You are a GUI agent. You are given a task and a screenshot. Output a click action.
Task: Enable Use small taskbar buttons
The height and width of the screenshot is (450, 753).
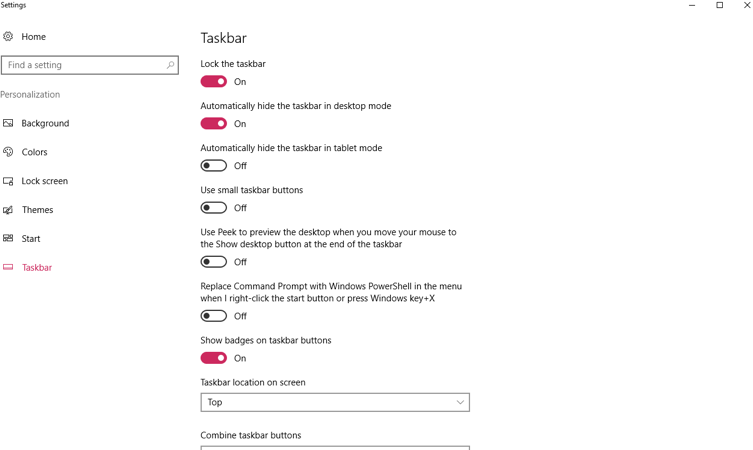pos(214,208)
